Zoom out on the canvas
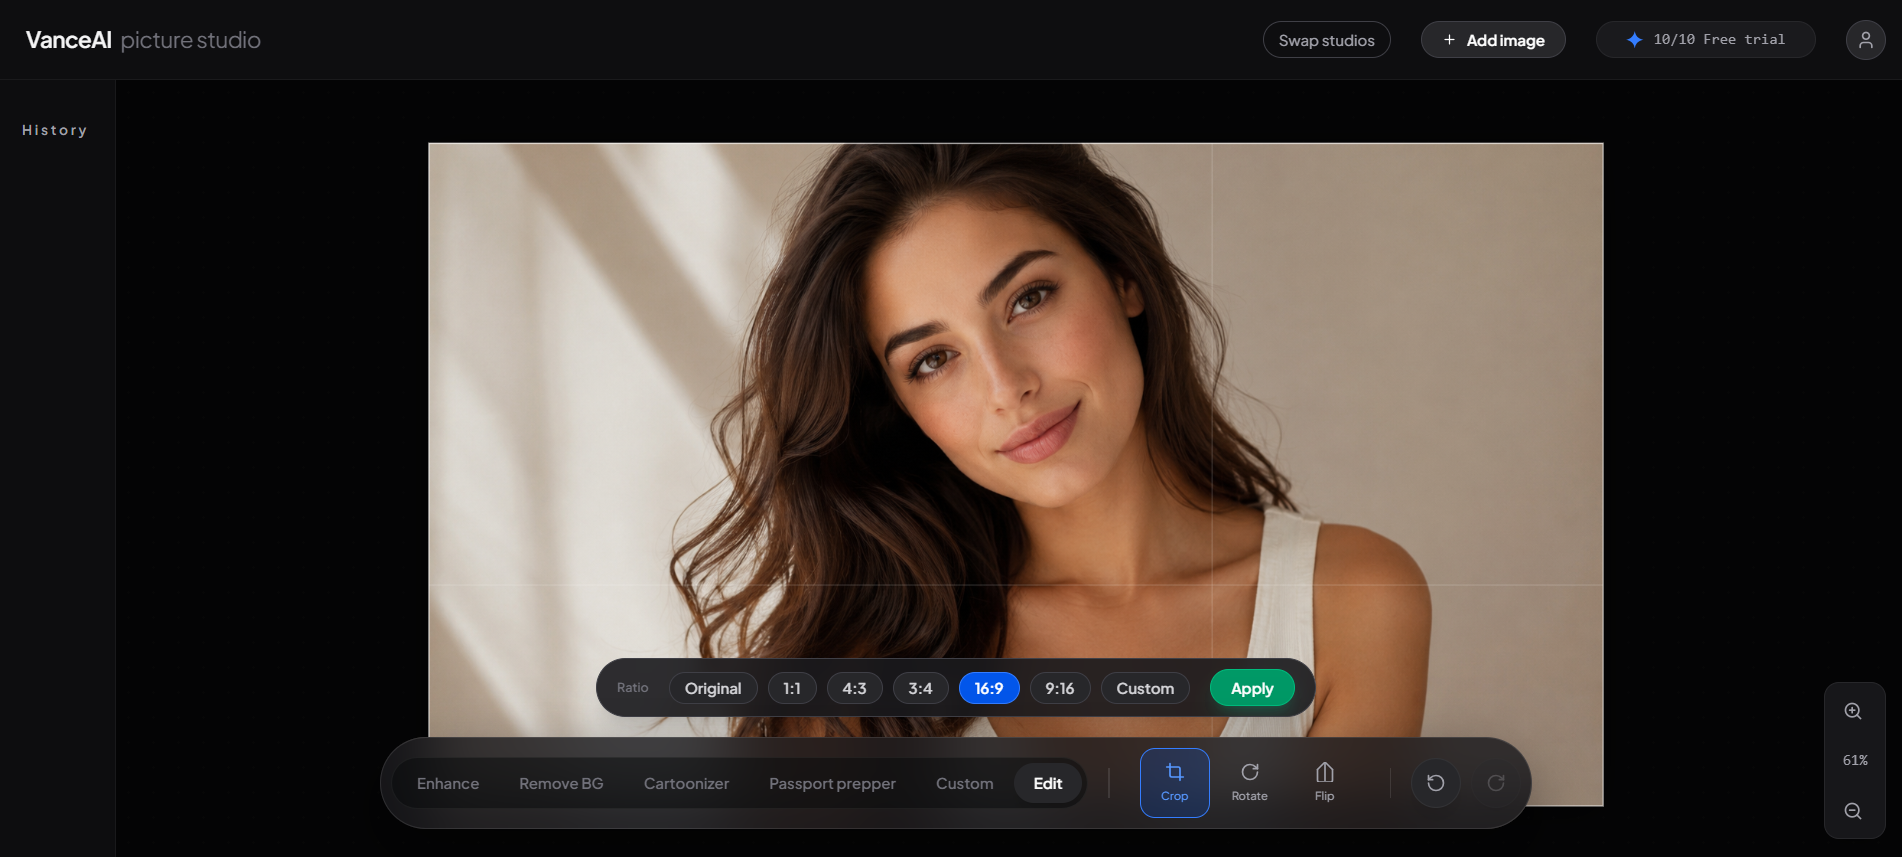The image size is (1902, 857). coord(1853,811)
